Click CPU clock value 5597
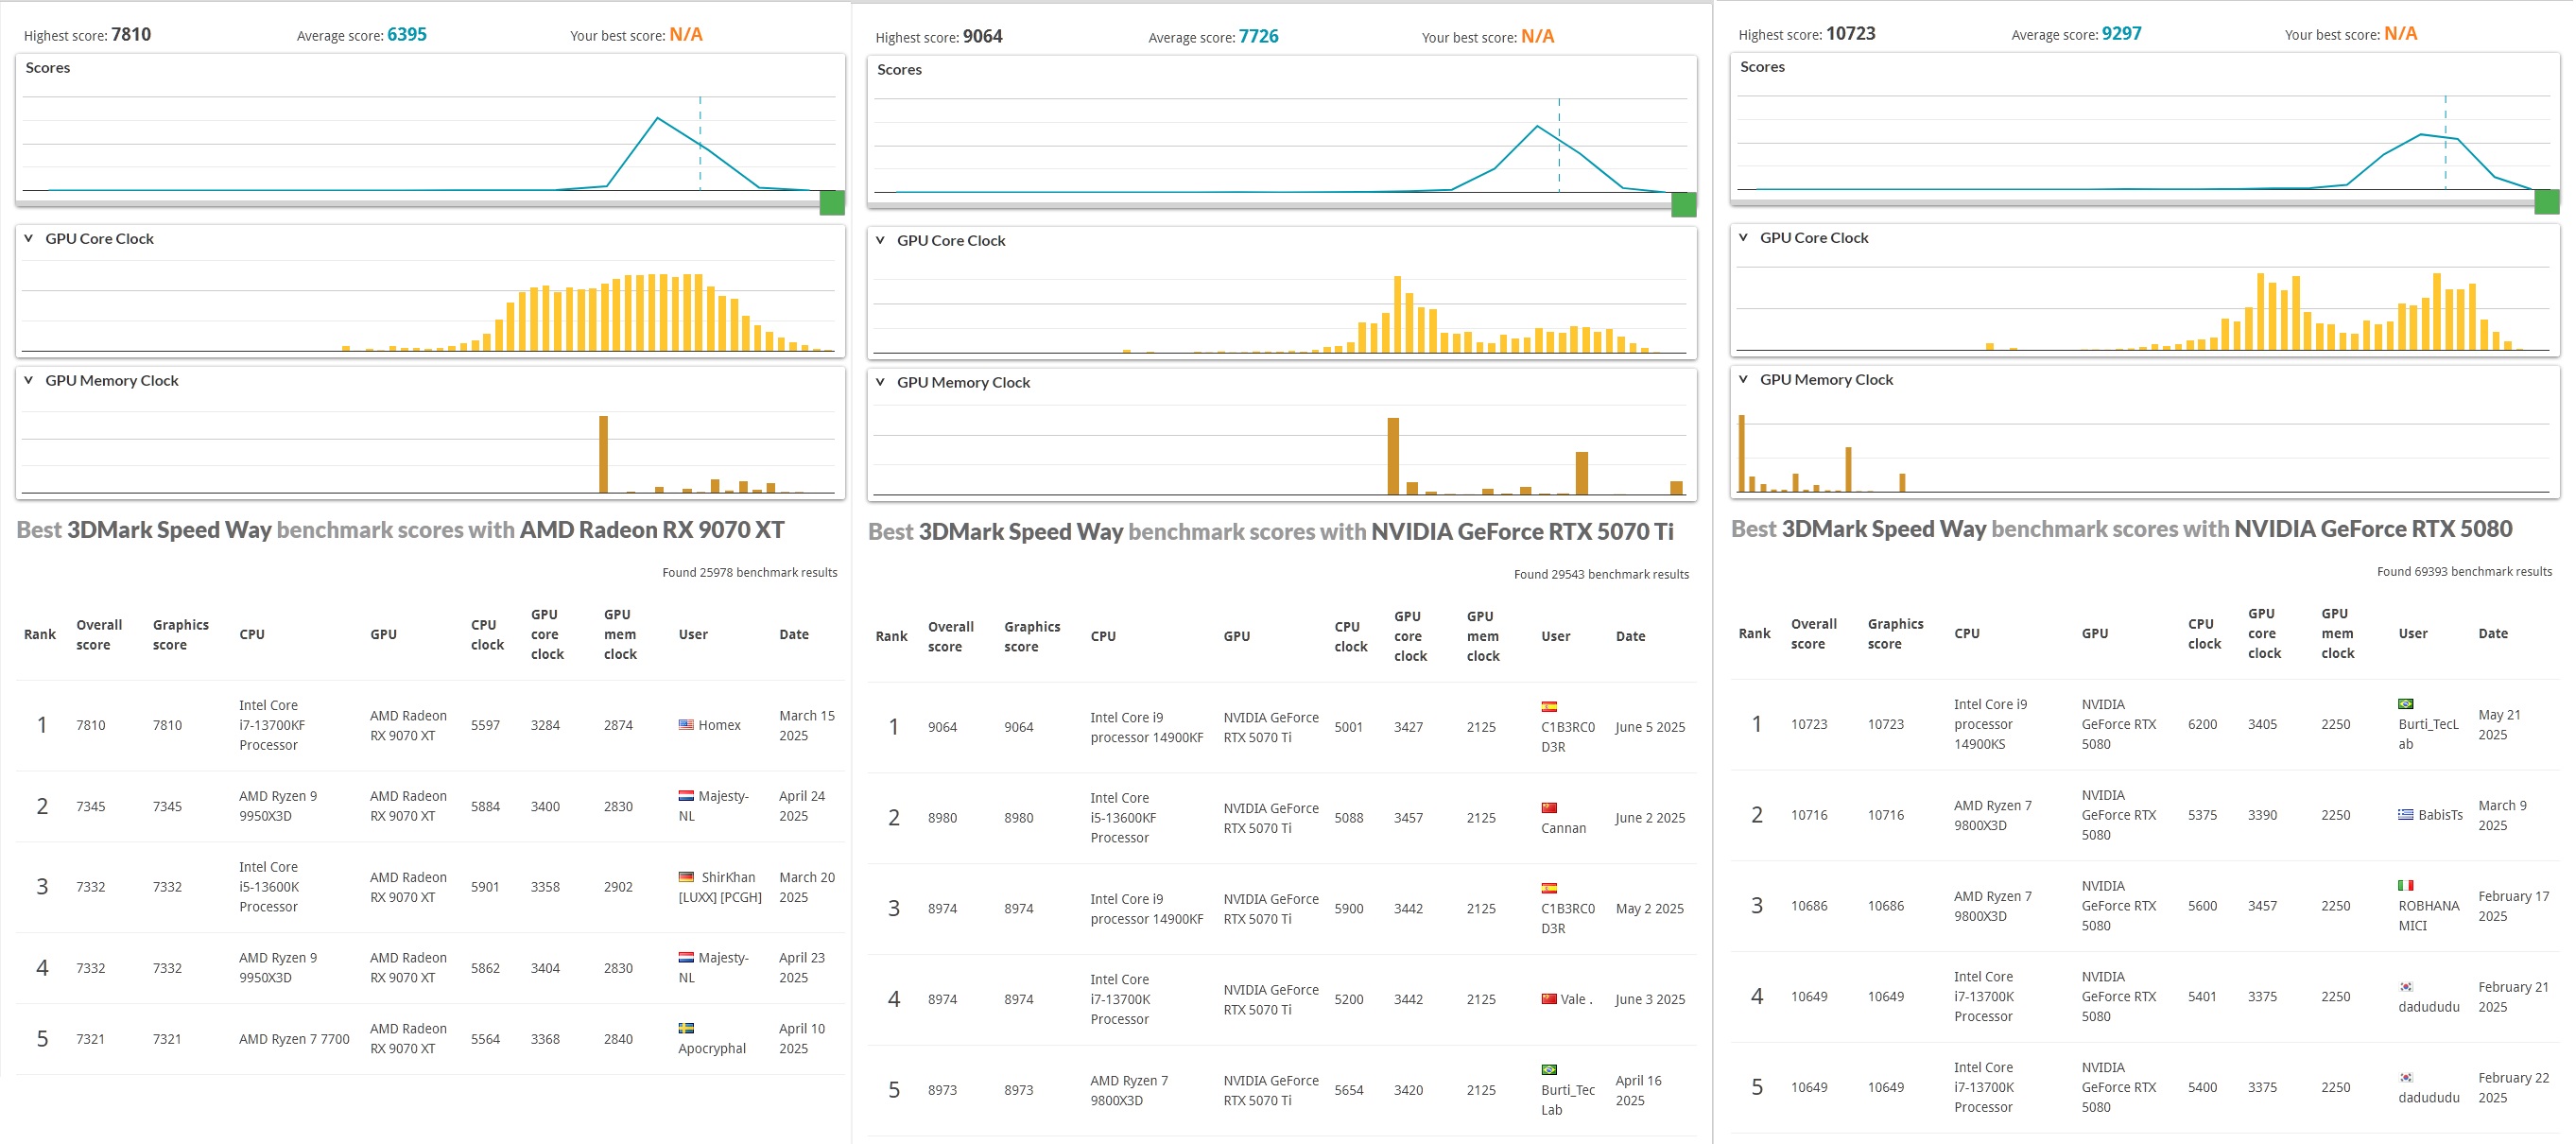The width and height of the screenshot is (2576, 1144). 485,725
